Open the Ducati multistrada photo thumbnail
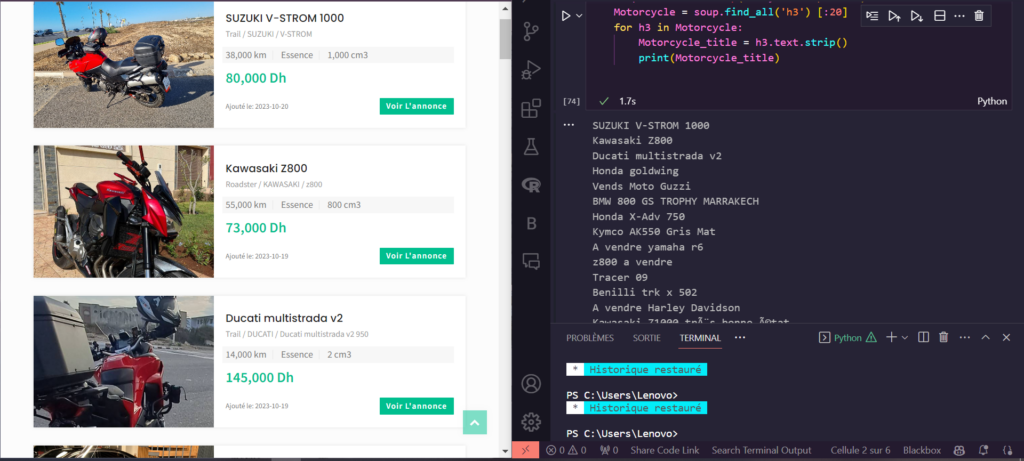Viewport: 1024px width, 461px height. pos(123,361)
